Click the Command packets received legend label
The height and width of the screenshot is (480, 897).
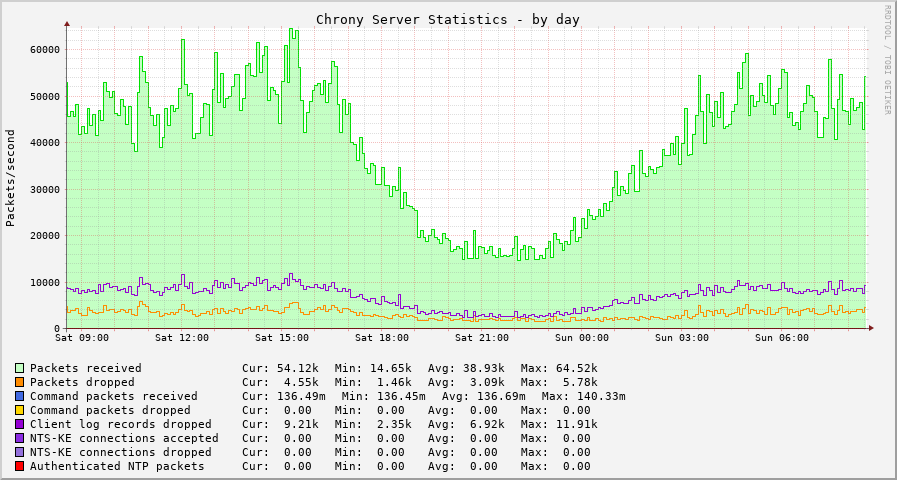(114, 396)
